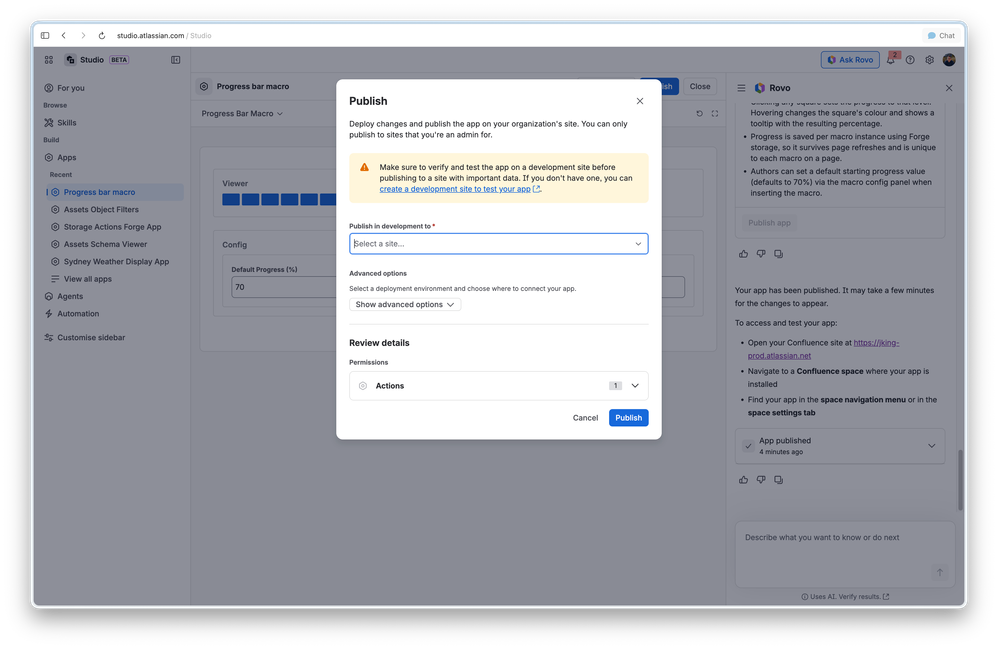Click the disabled Publish app button

click(x=769, y=223)
